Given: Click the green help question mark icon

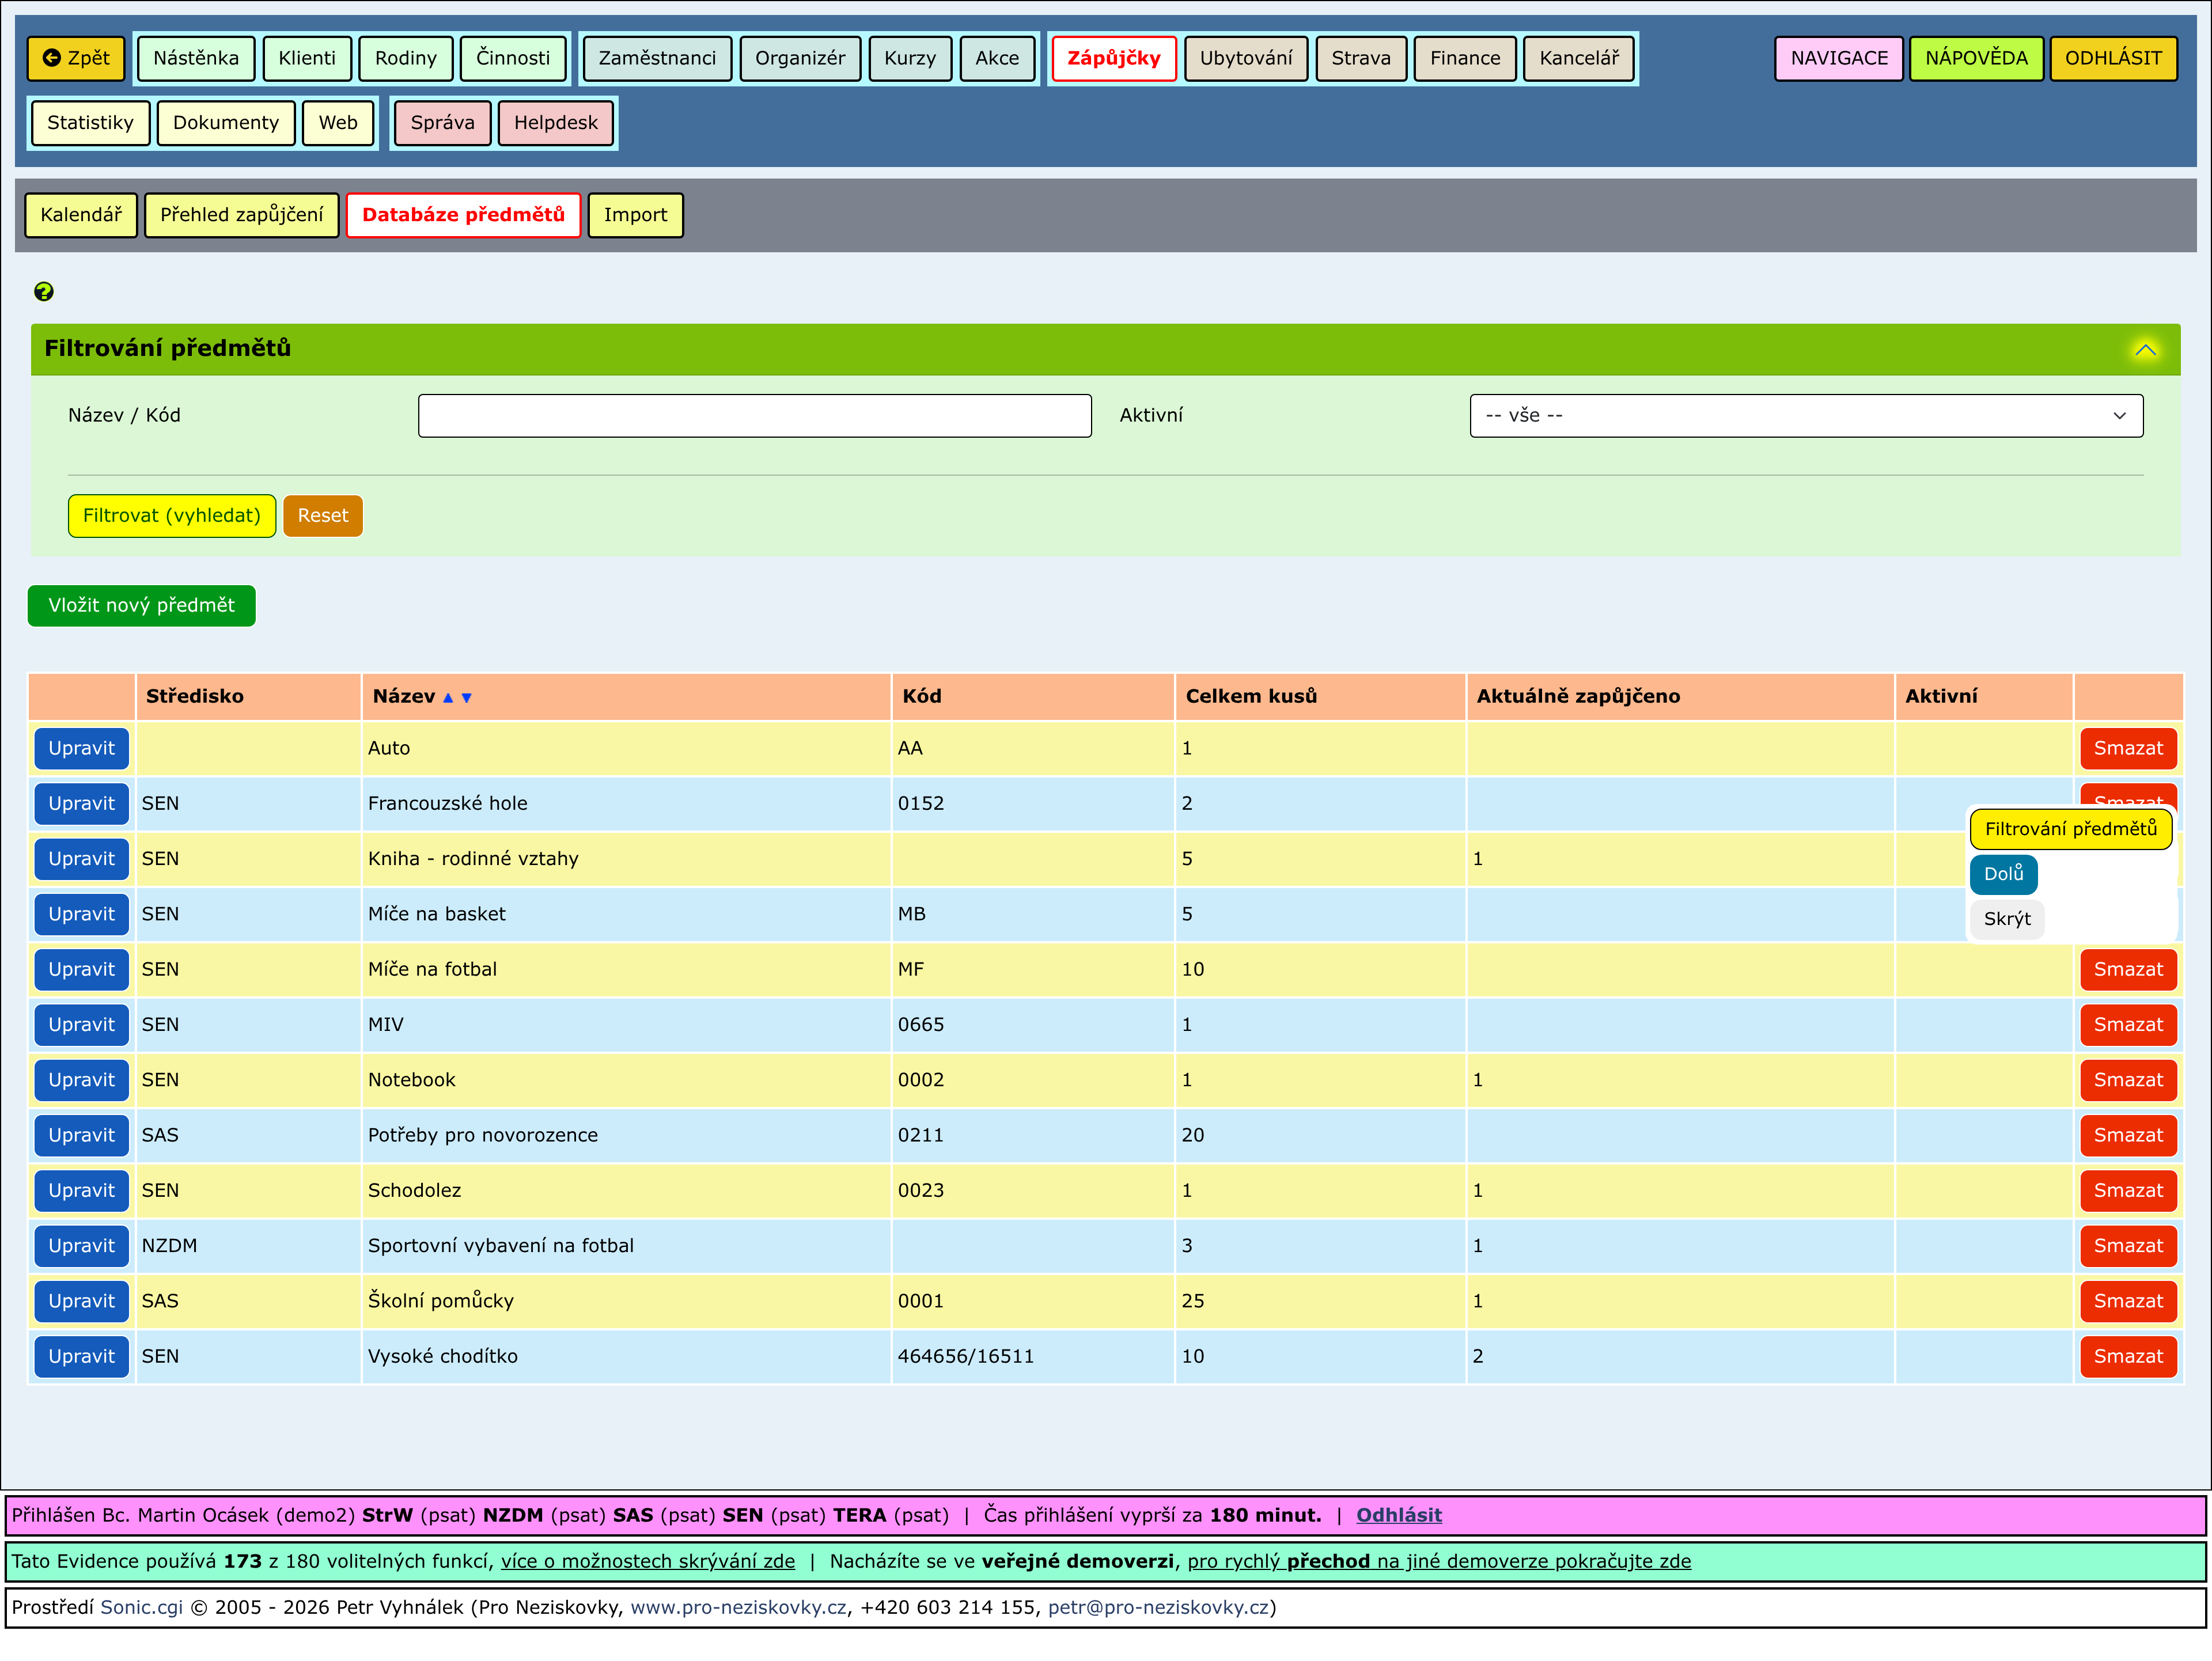Looking at the screenshot, I should click(43, 291).
